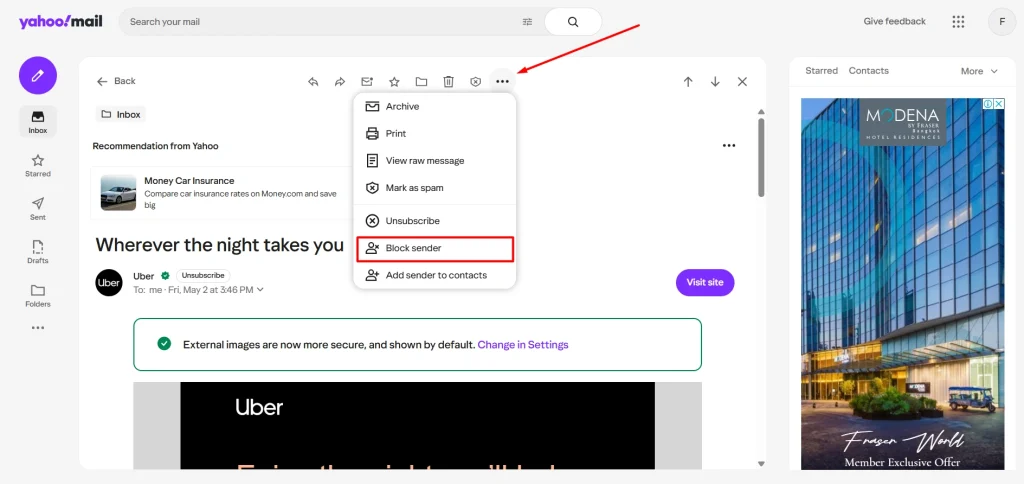Delete the email with the trash icon
Viewport: 1024px width, 484px height.
coord(449,82)
